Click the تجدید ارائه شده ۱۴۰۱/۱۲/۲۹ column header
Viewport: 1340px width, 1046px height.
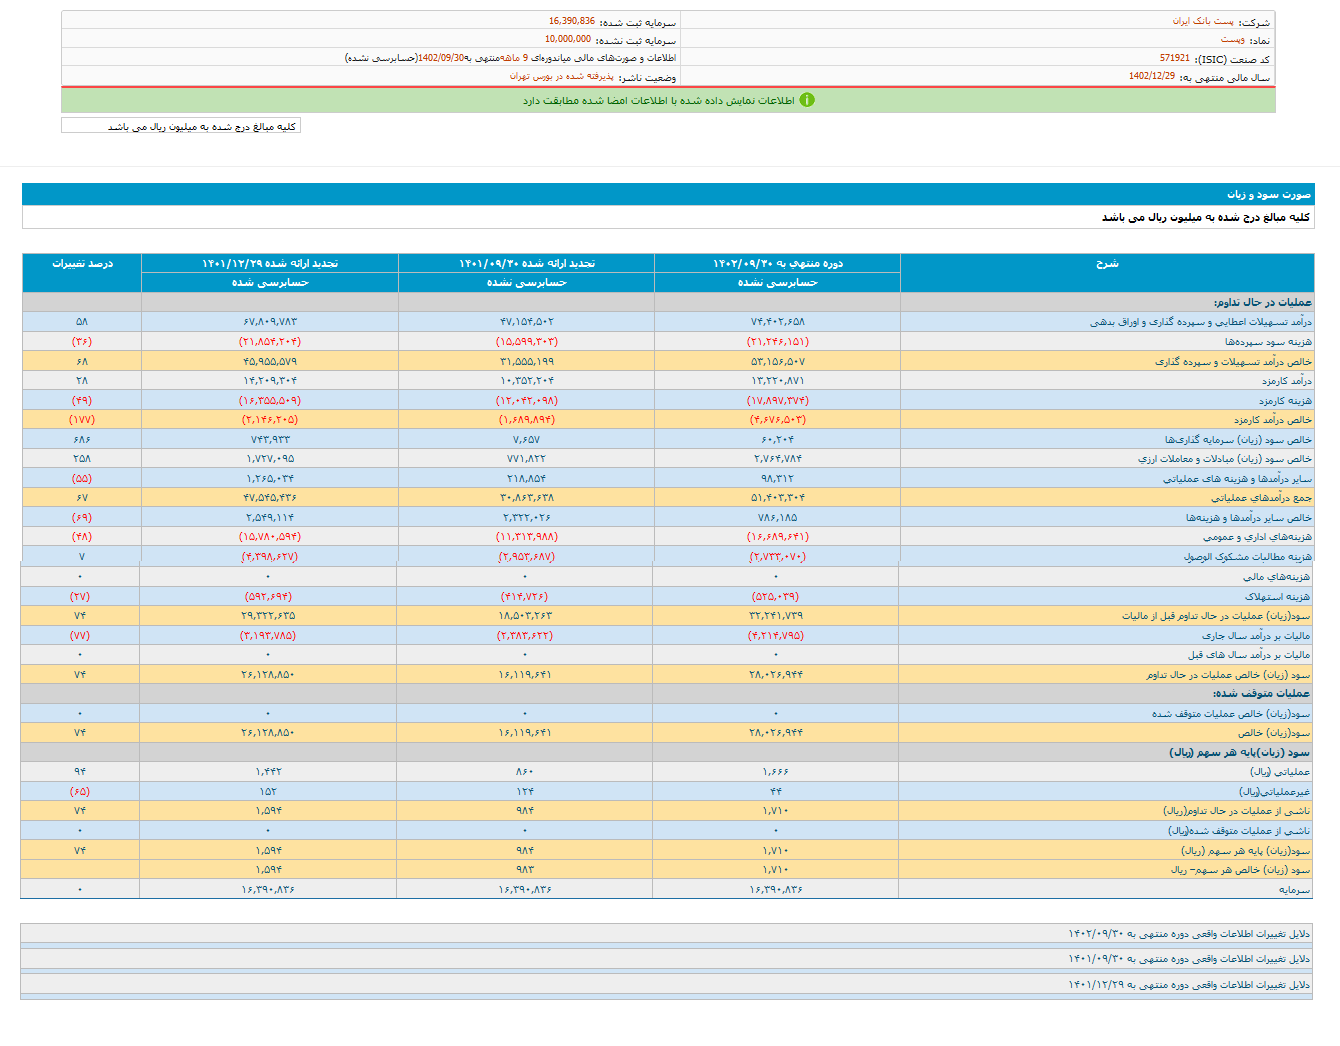click(x=270, y=263)
